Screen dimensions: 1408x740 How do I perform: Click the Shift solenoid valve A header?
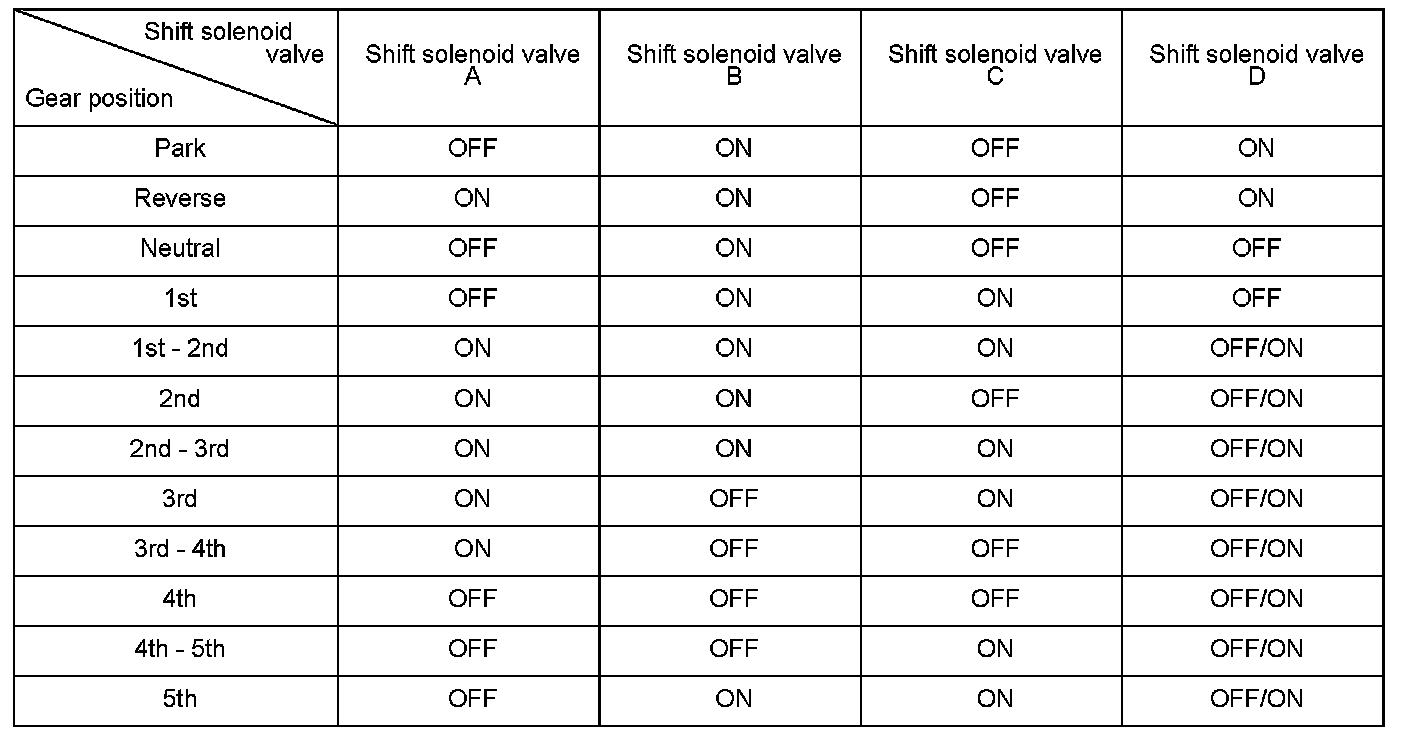tap(472, 64)
